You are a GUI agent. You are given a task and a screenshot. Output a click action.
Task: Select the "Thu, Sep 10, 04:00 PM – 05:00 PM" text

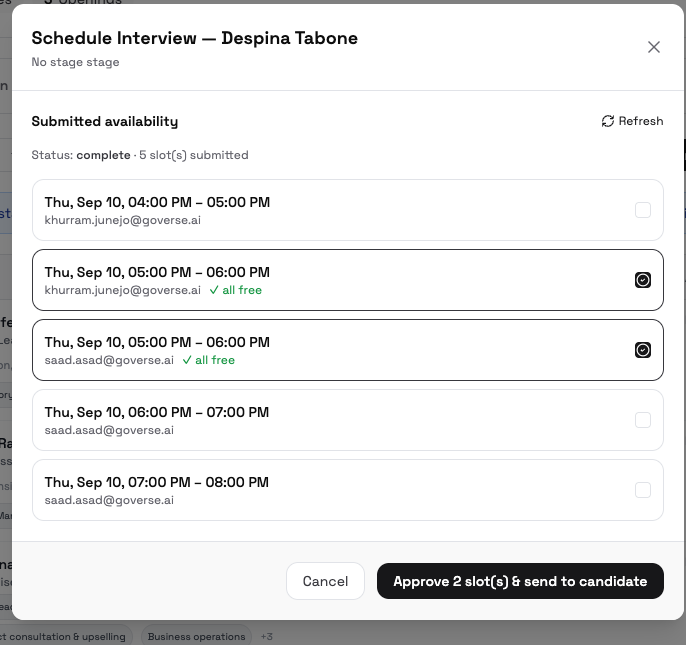[x=157, y=202]
